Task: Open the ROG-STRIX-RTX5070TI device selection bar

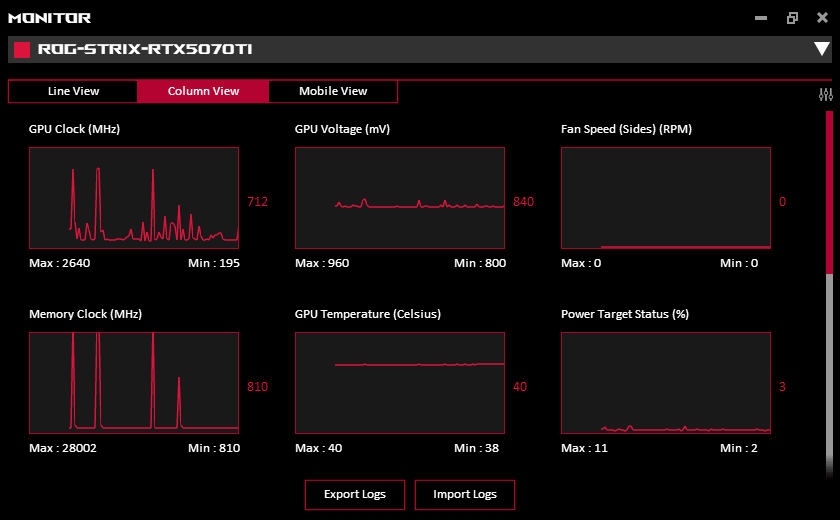Action: (400, 49)
